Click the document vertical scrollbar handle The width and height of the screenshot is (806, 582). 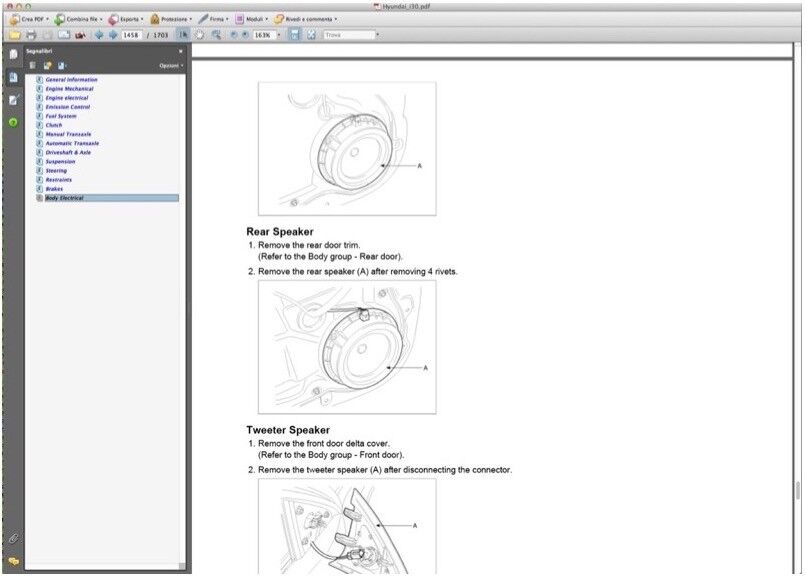798,490
